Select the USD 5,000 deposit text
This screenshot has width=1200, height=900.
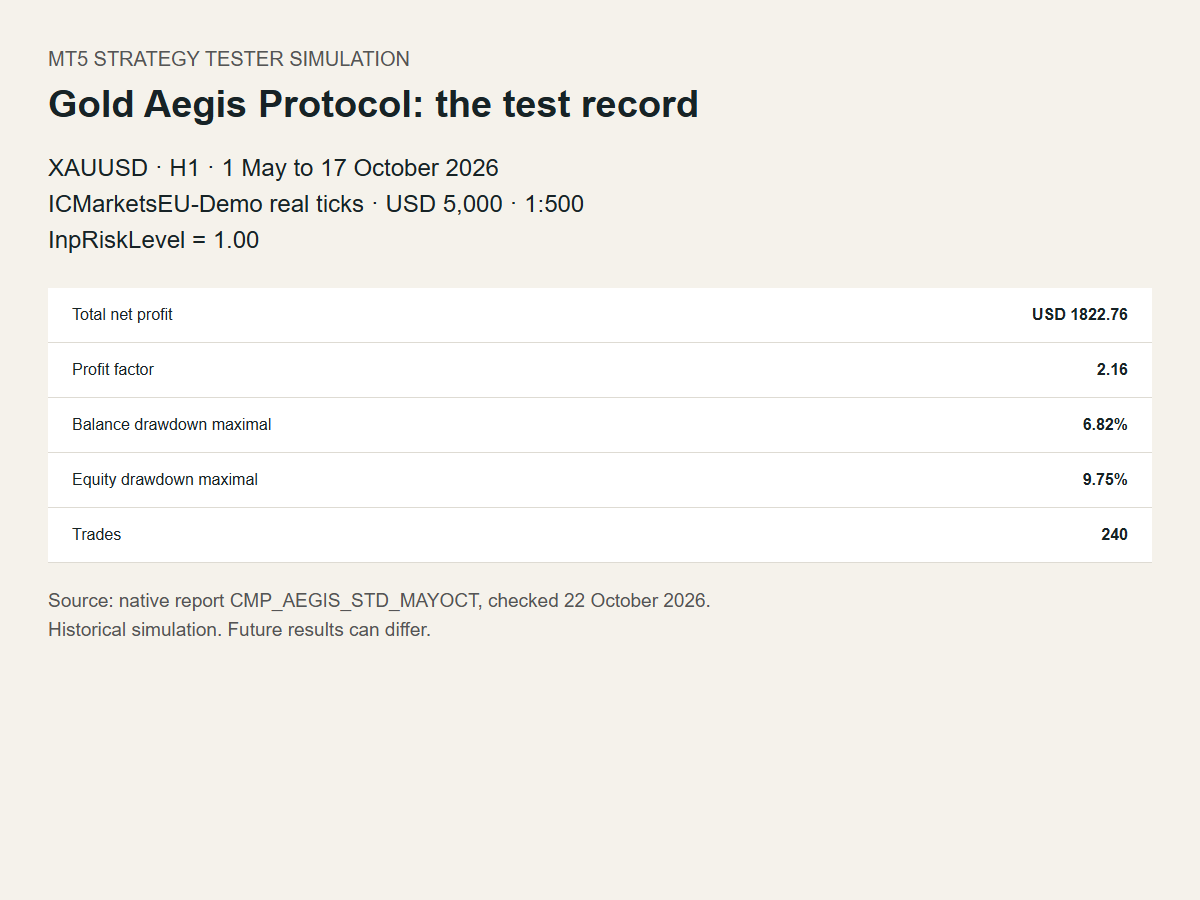[444, 204]
